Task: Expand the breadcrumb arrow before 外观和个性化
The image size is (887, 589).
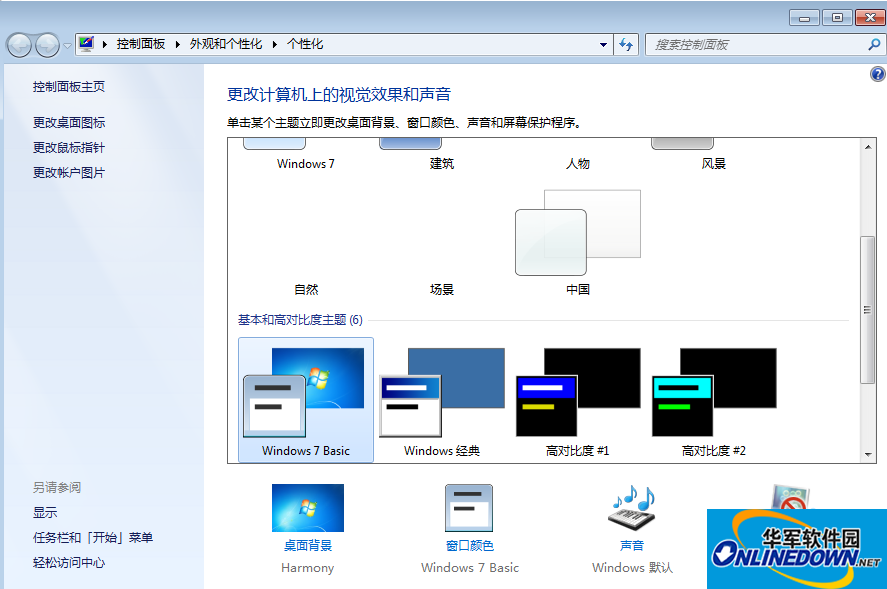Action: [x=178, y=44]
